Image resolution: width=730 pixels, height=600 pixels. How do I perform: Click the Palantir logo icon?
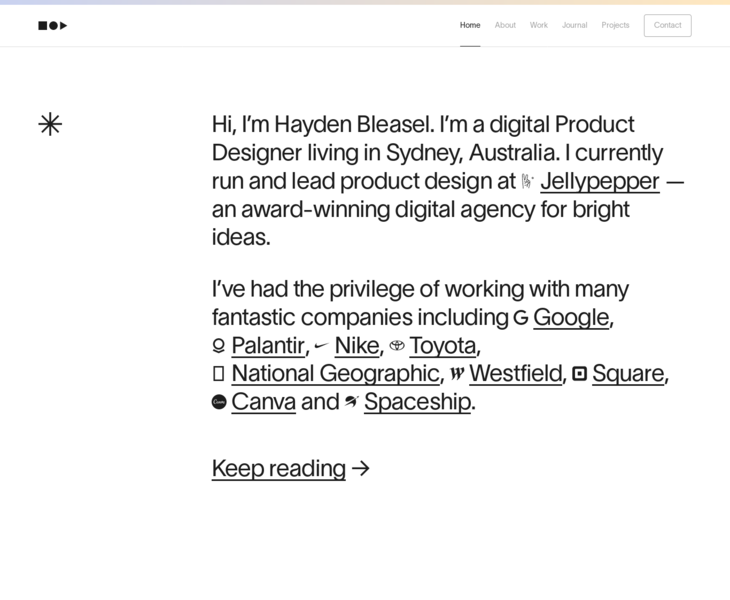click(219, 346)
